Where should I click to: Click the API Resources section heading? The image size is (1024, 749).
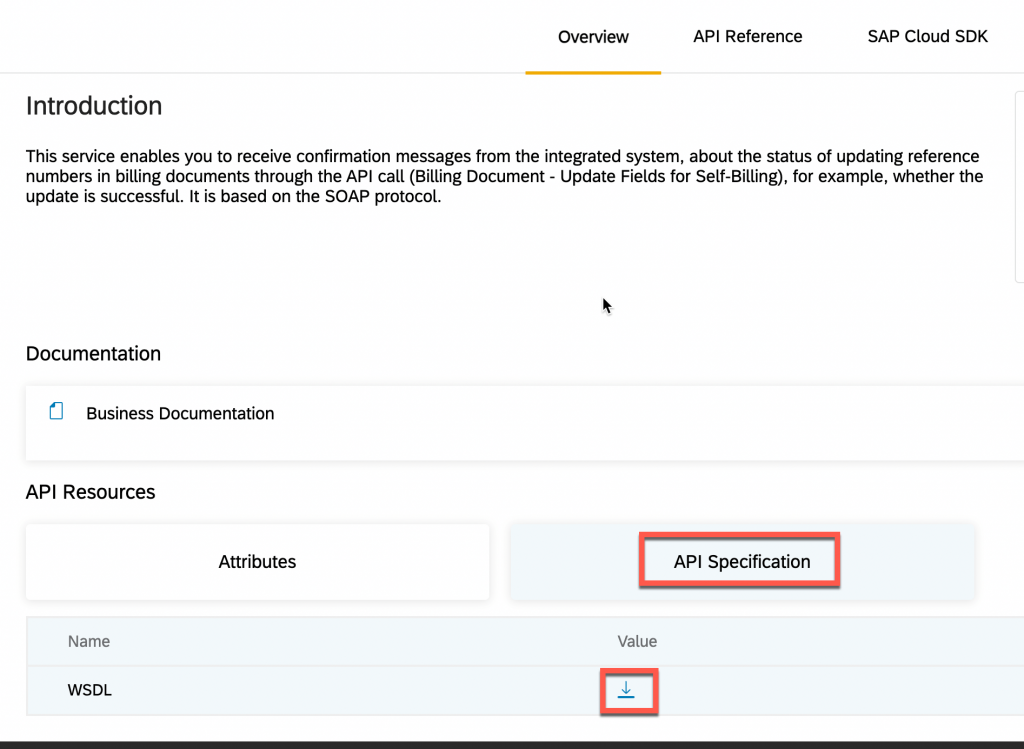pos(91,492)
